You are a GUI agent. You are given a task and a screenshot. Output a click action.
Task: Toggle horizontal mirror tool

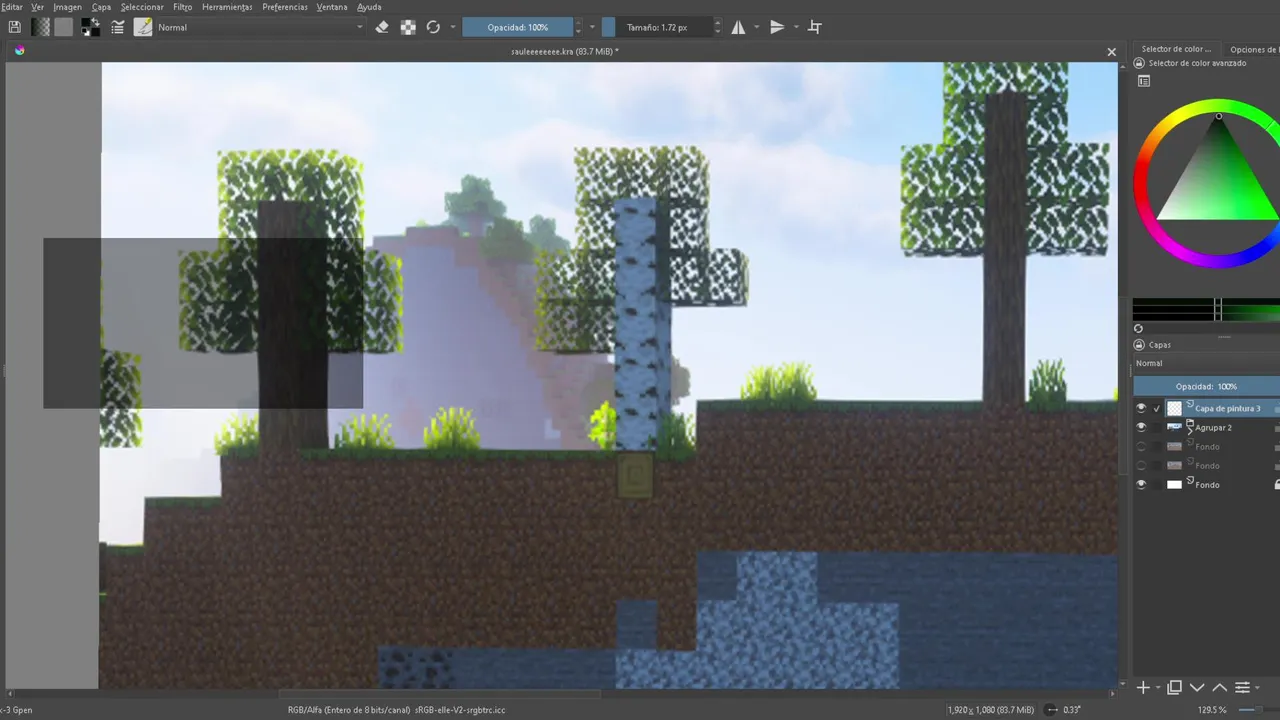738,28
